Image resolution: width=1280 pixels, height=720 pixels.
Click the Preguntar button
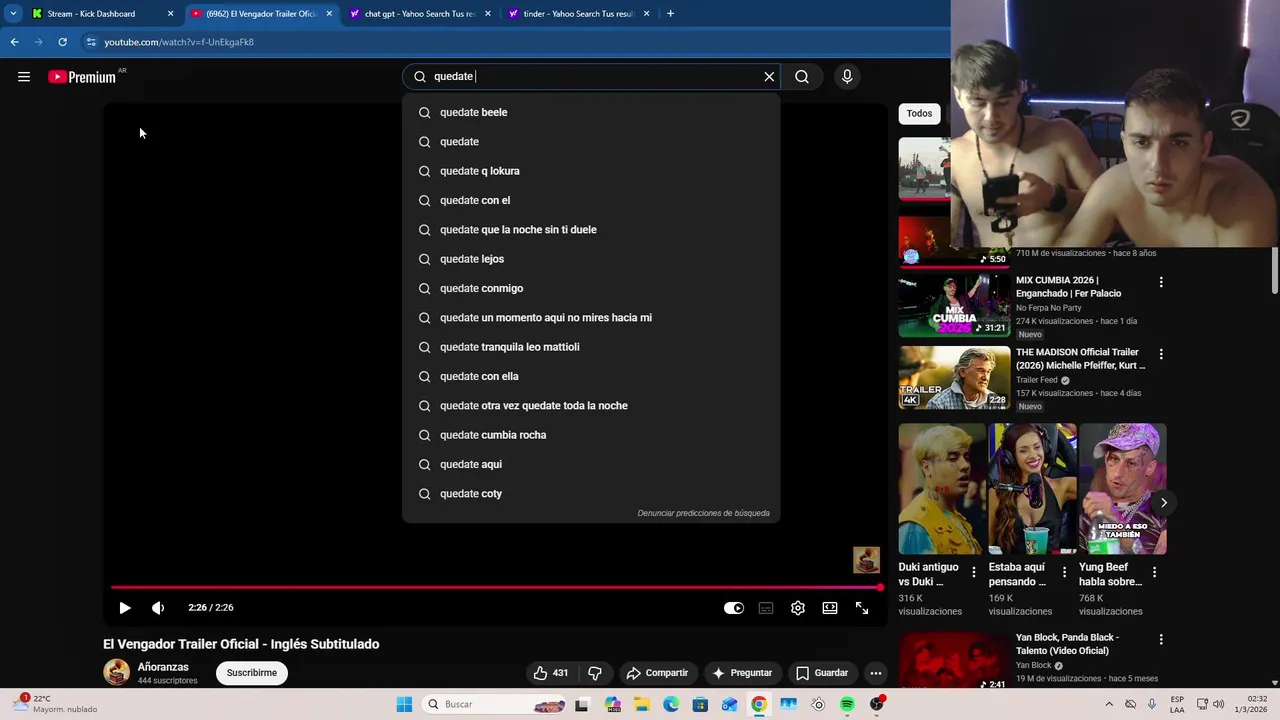click(x=742, y=673)
